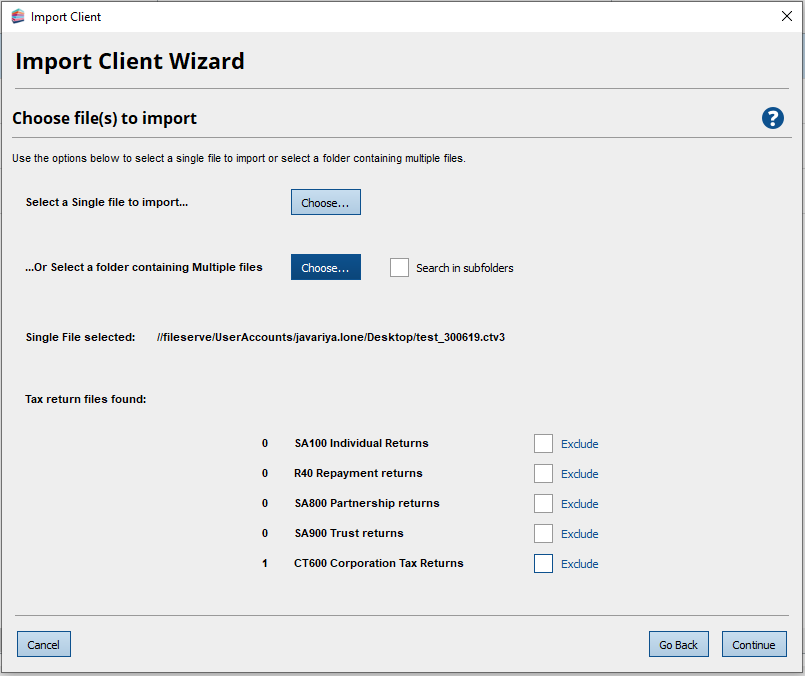Click the Import Client title bar text
This screenshot has height=676, width=805.
click(66, 17)
